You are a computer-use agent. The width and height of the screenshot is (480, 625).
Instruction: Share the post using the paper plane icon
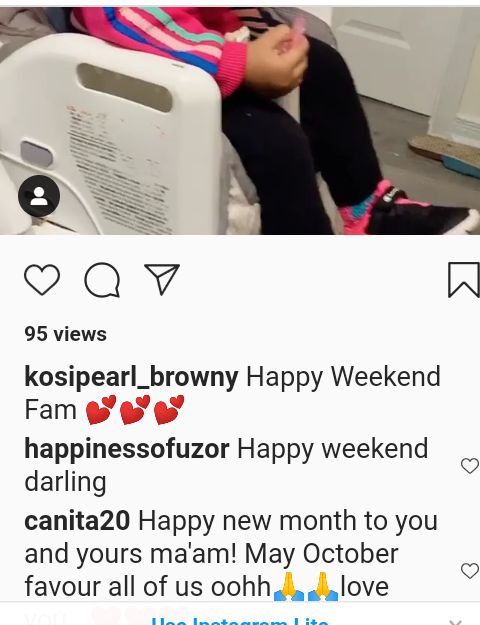(162, 279)
